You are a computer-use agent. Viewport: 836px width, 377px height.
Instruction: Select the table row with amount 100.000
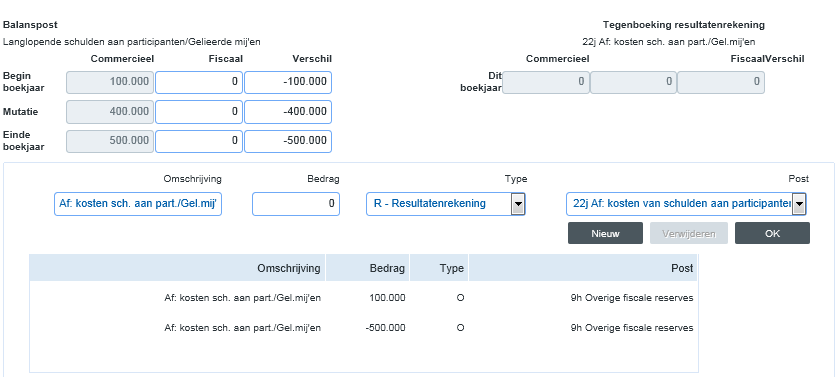(364, 298)
